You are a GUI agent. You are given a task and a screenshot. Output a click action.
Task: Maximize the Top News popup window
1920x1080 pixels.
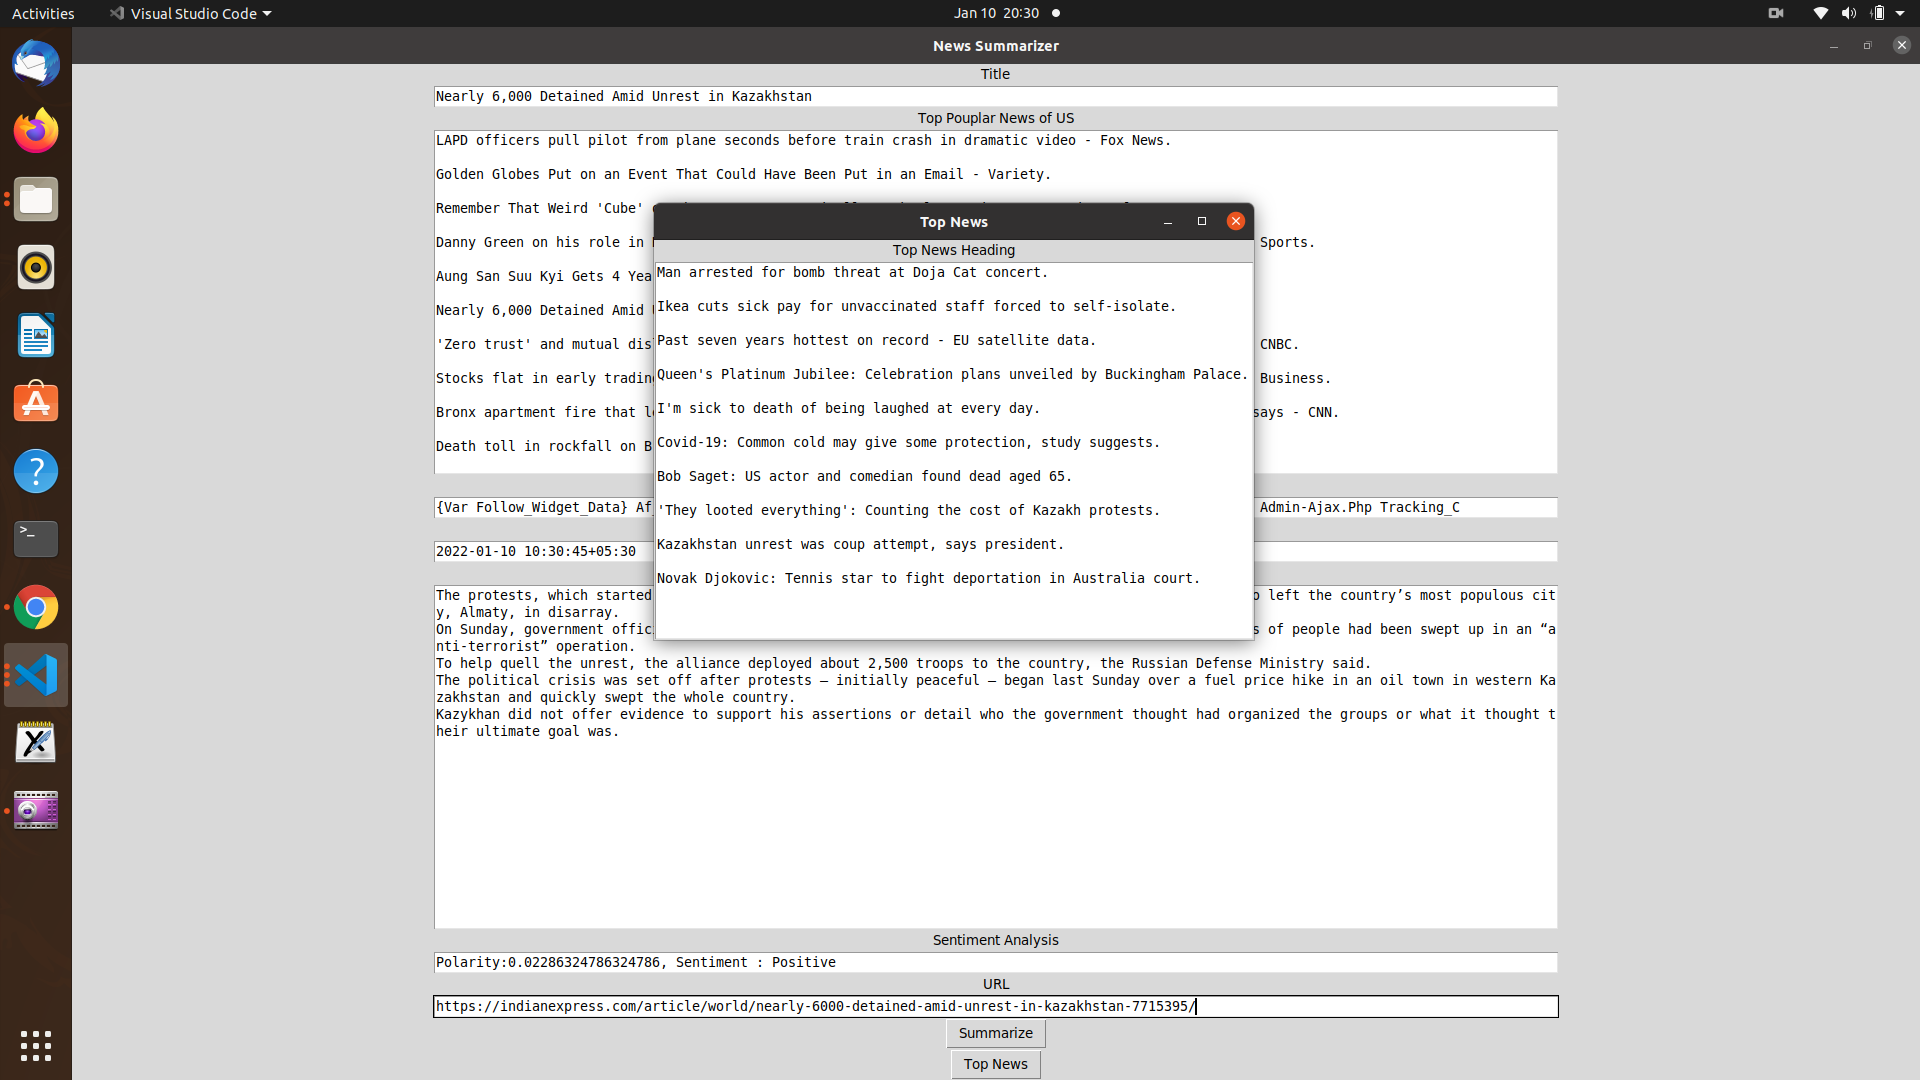pos(1202,221)
